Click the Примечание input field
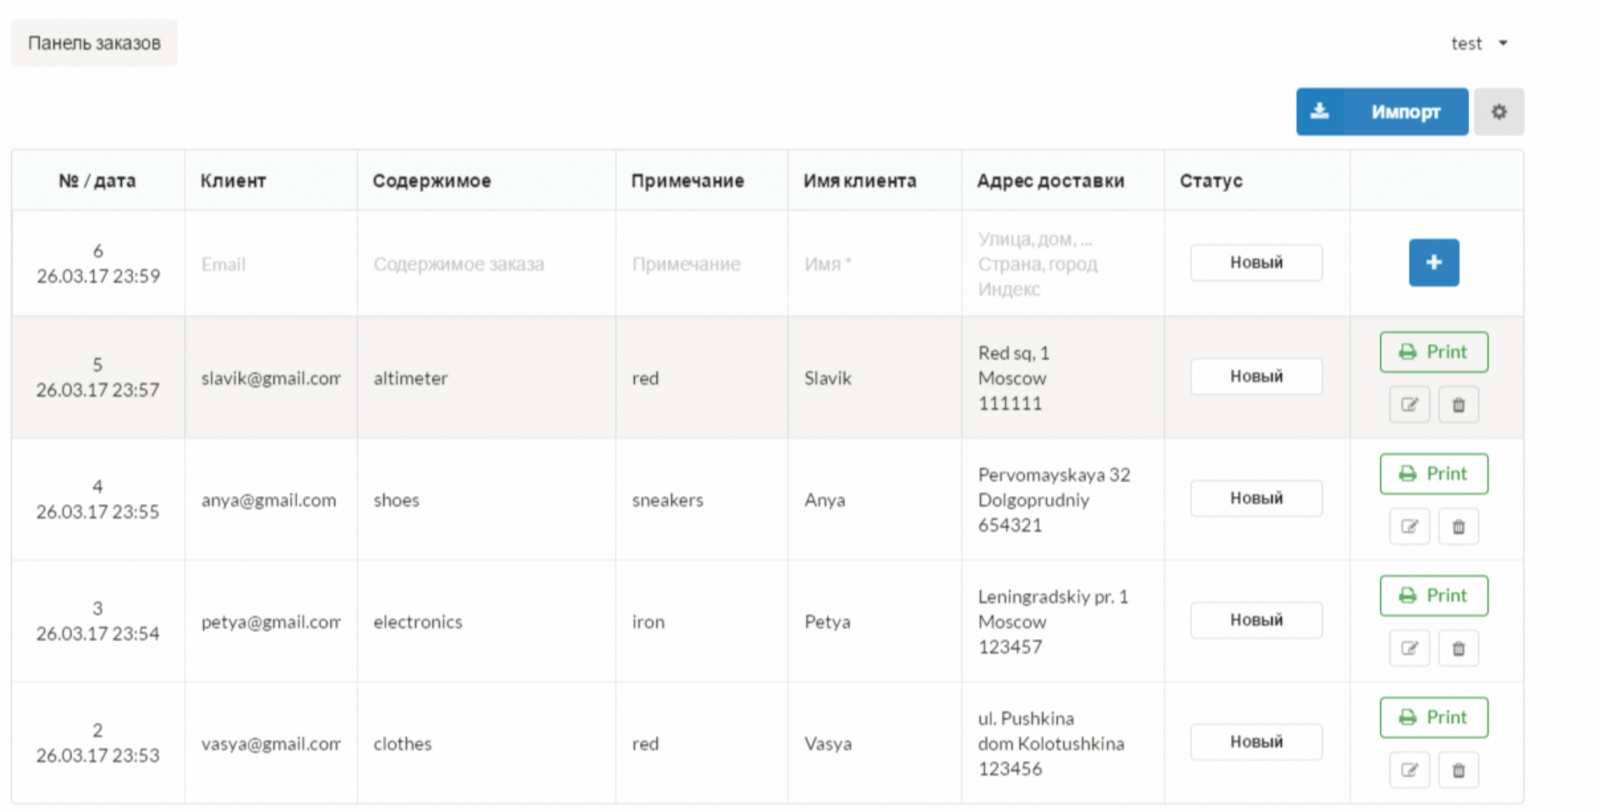 point(700,264)
